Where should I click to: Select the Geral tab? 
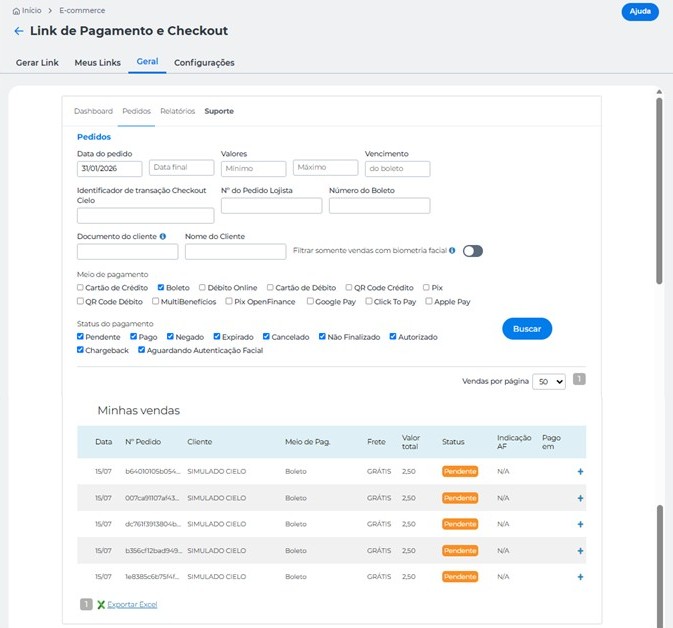click(x=147, y=61)
